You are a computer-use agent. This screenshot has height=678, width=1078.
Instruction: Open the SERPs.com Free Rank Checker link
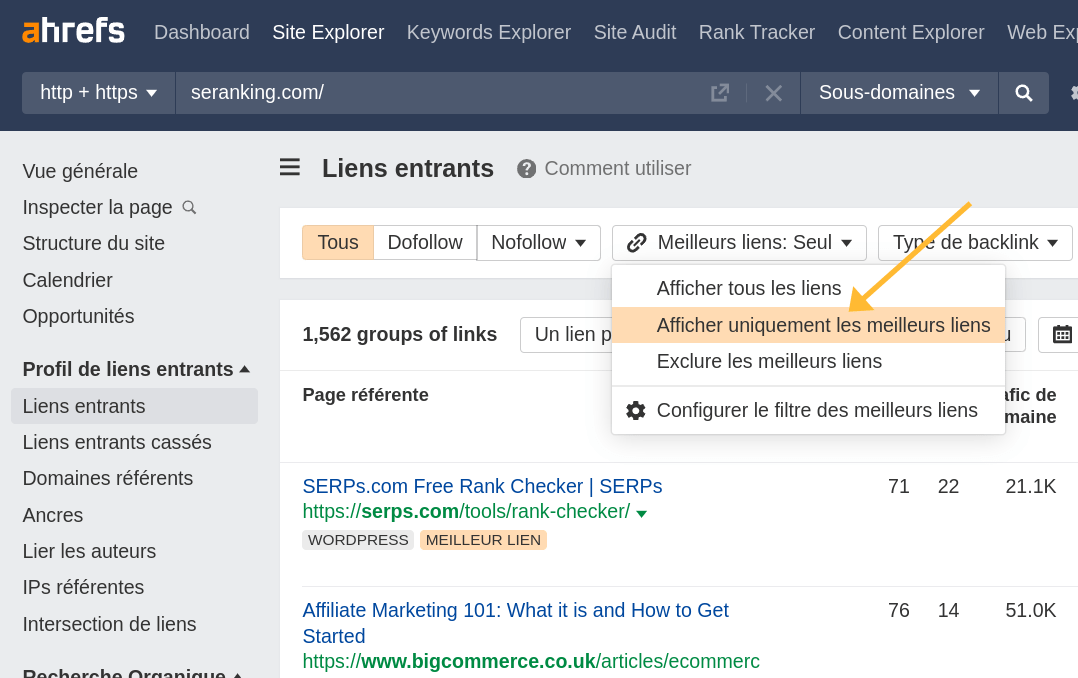coord(482,486)
